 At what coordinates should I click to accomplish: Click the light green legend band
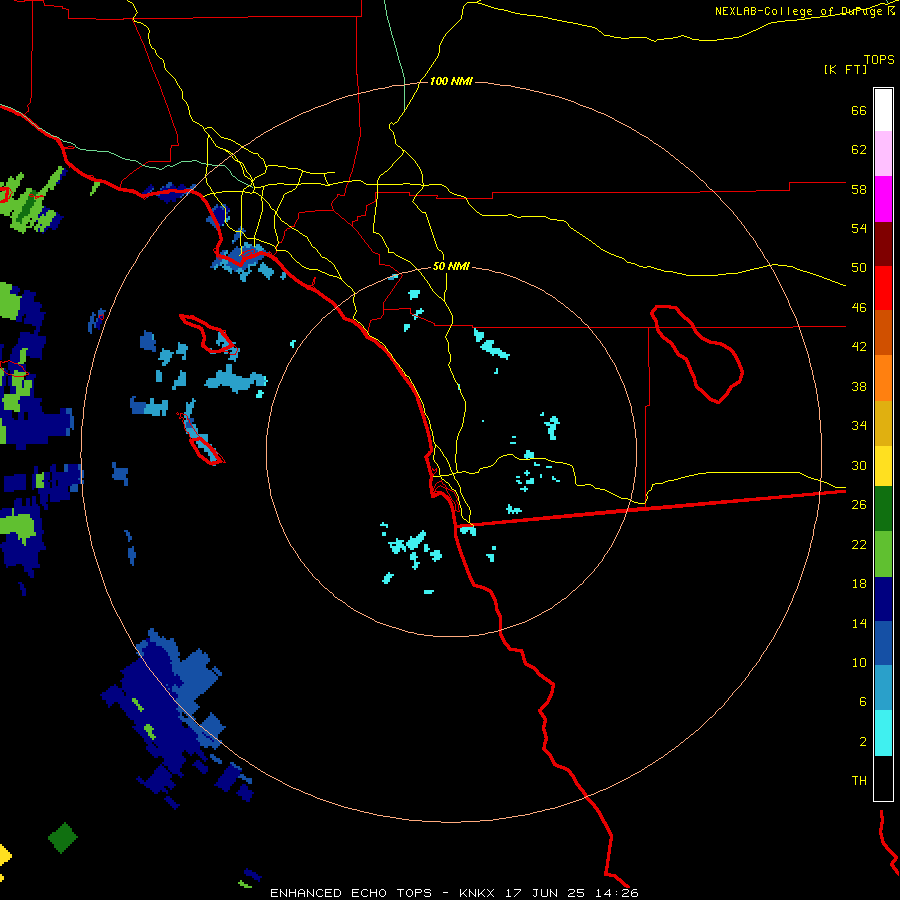883,554
